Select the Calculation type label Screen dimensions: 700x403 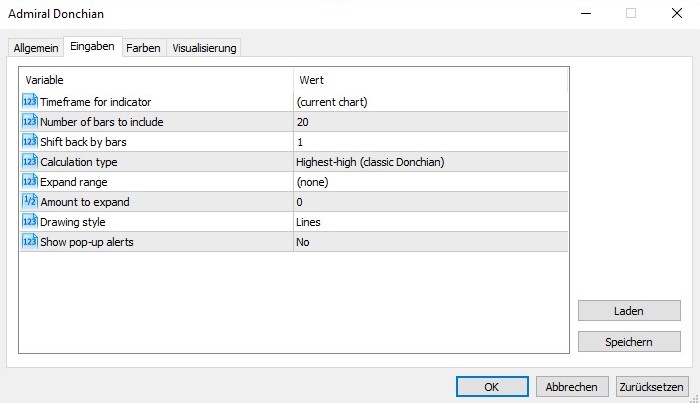pyautogui.click(x=79, y=162)
